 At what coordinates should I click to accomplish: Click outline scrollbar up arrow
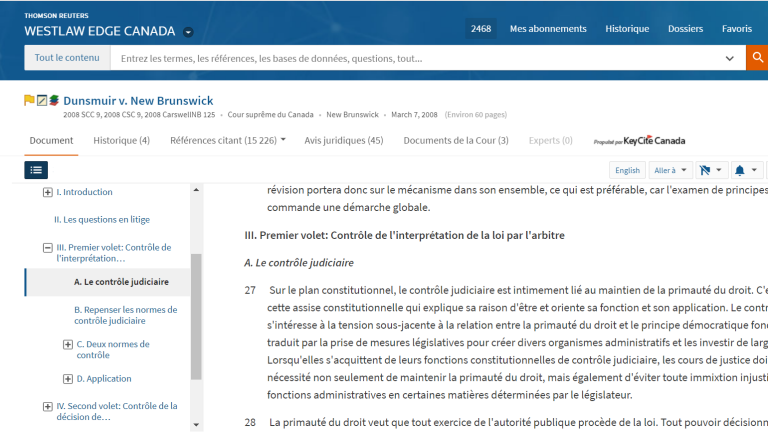(196, 190)
